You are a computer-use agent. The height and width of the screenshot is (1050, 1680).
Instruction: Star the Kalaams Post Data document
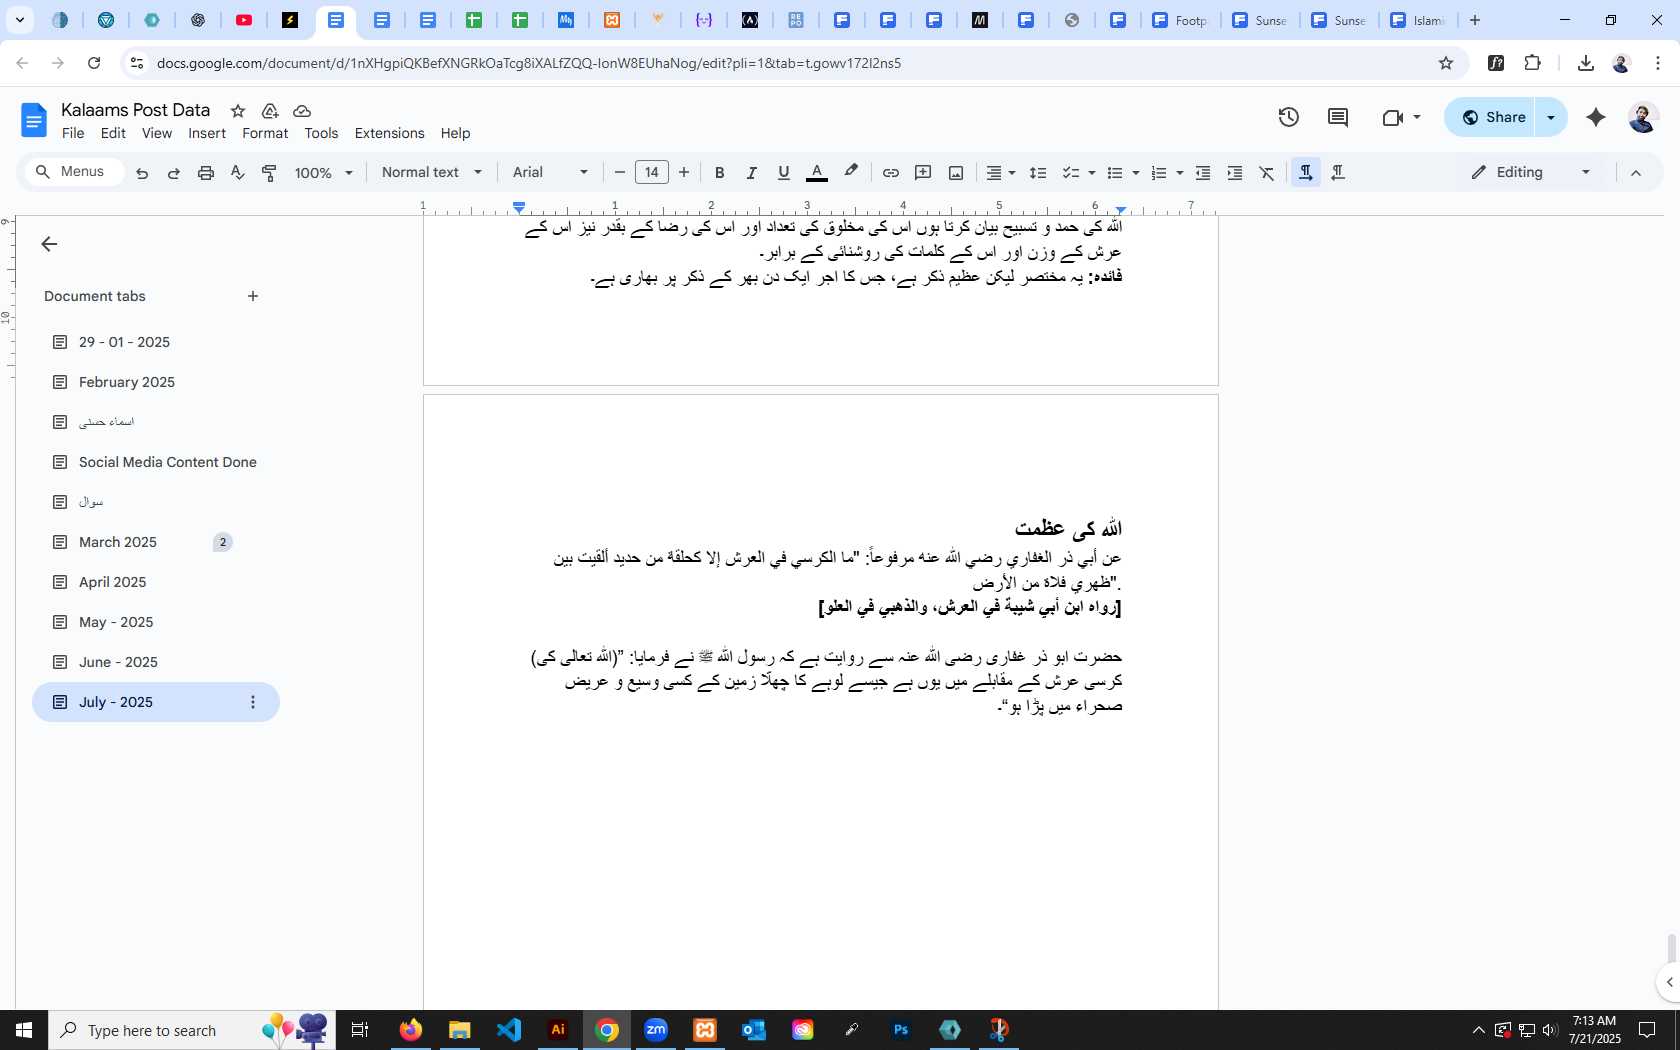238,111
